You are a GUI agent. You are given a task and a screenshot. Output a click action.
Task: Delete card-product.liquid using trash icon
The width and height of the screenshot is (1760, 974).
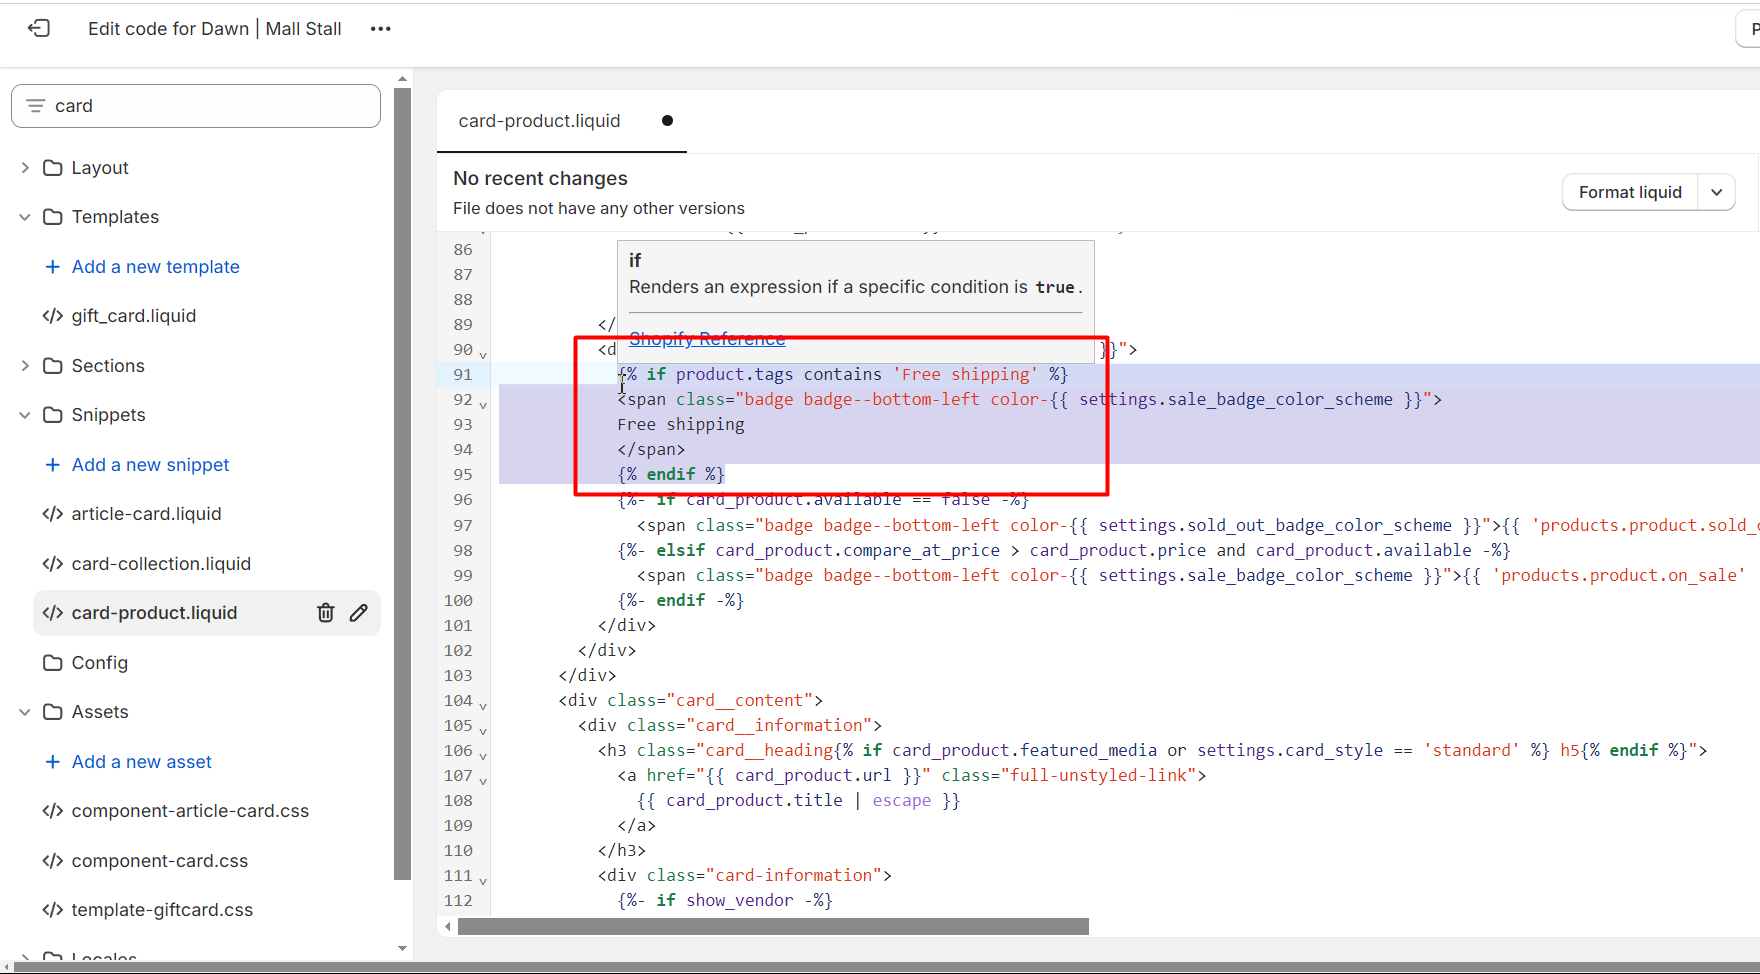pyautogui.click(x=326, y=613)
